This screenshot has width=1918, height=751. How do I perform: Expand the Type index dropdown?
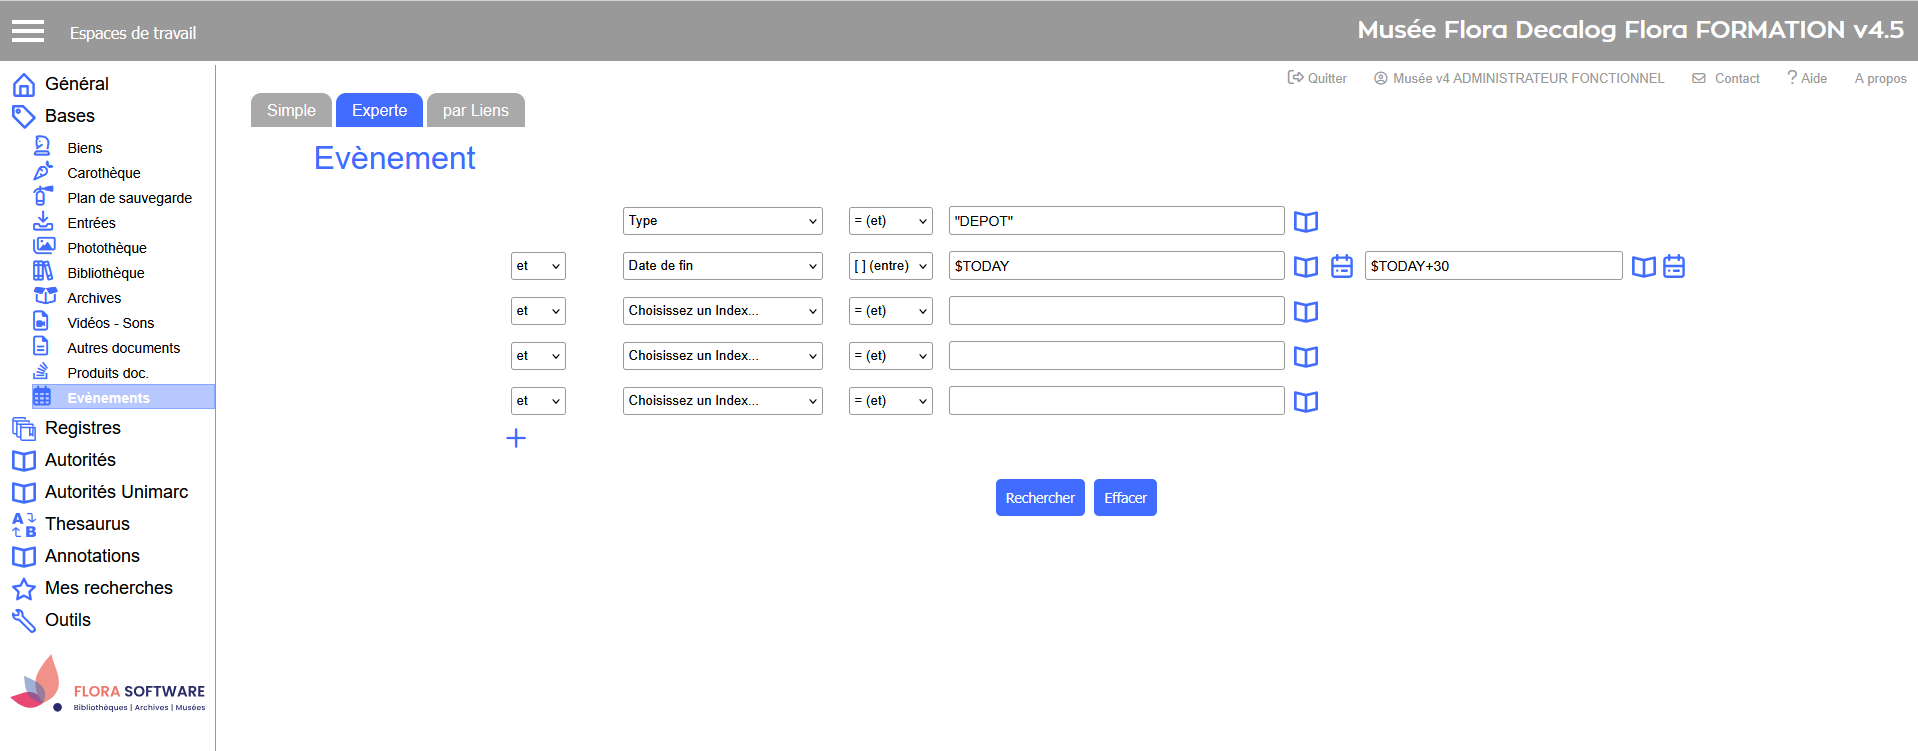[x=722, y=221]
